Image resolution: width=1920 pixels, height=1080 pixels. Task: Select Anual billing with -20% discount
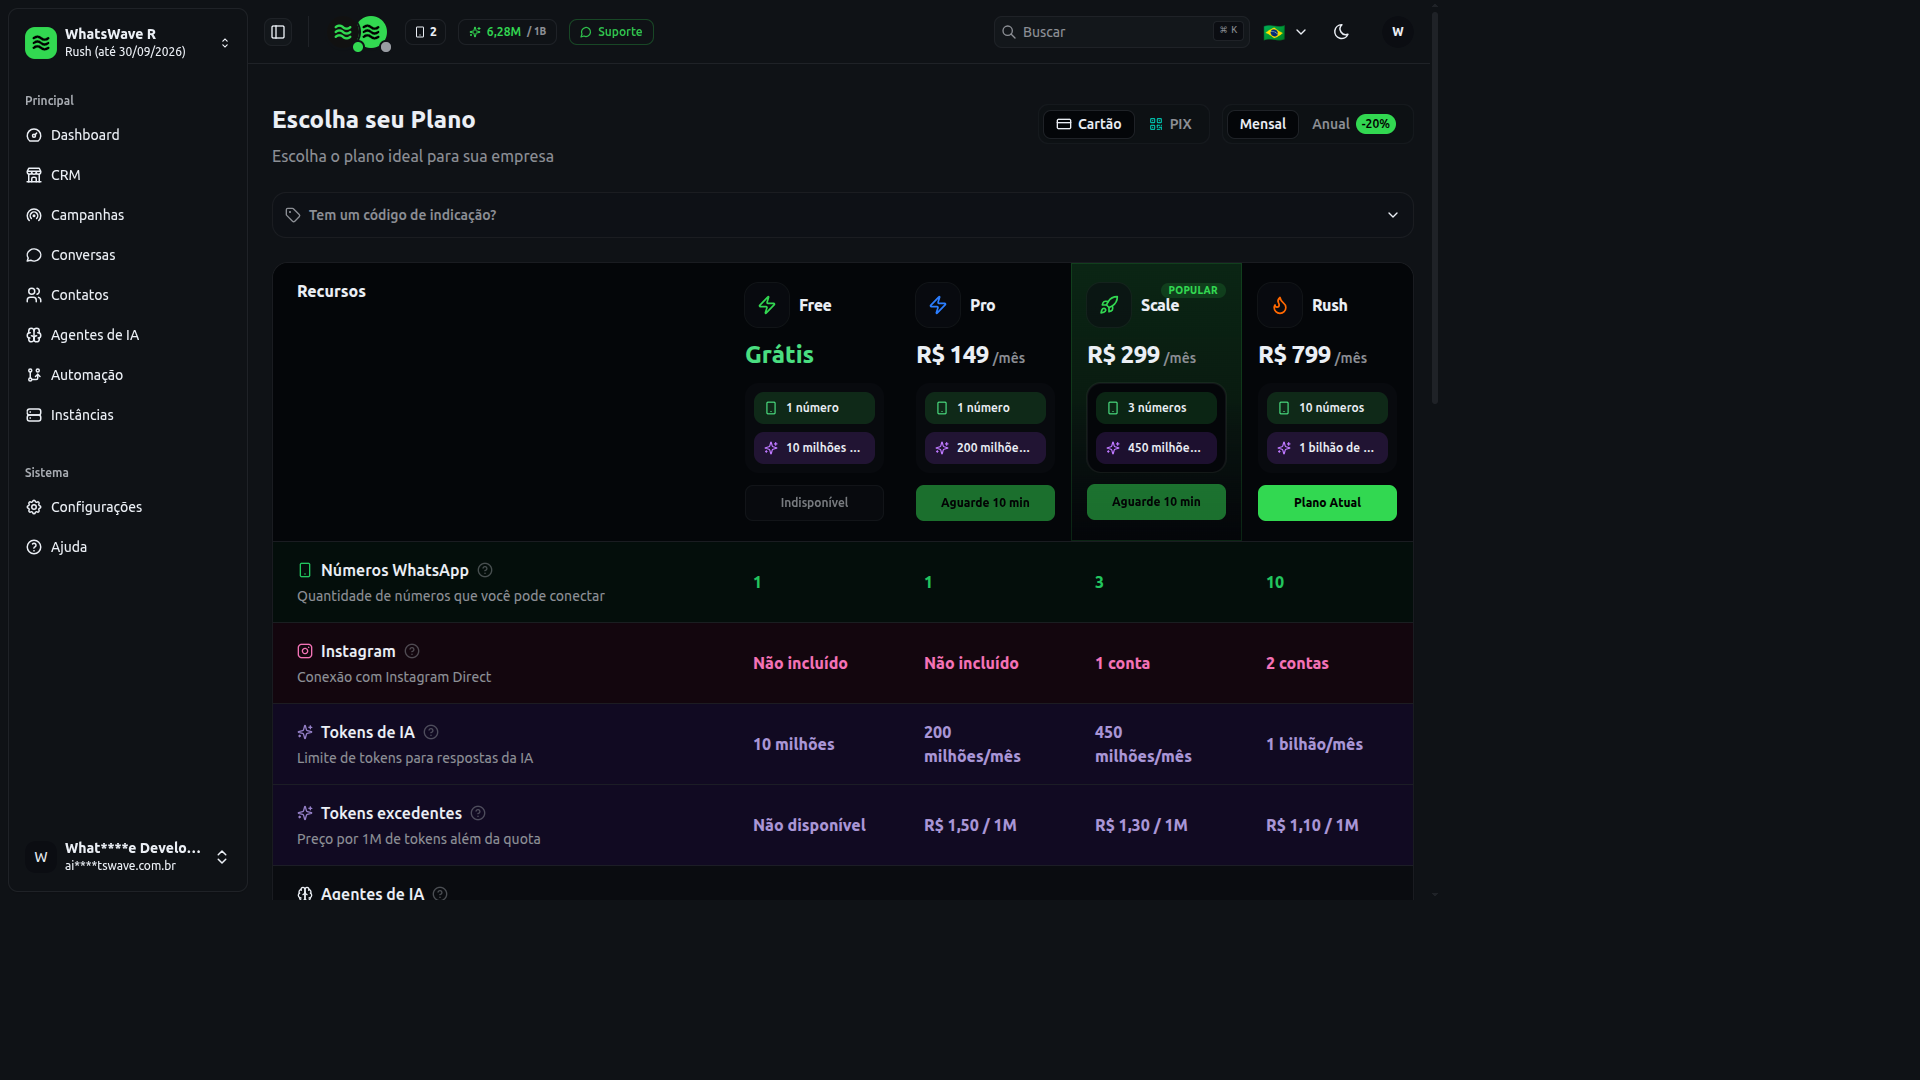coord(1353,124)
